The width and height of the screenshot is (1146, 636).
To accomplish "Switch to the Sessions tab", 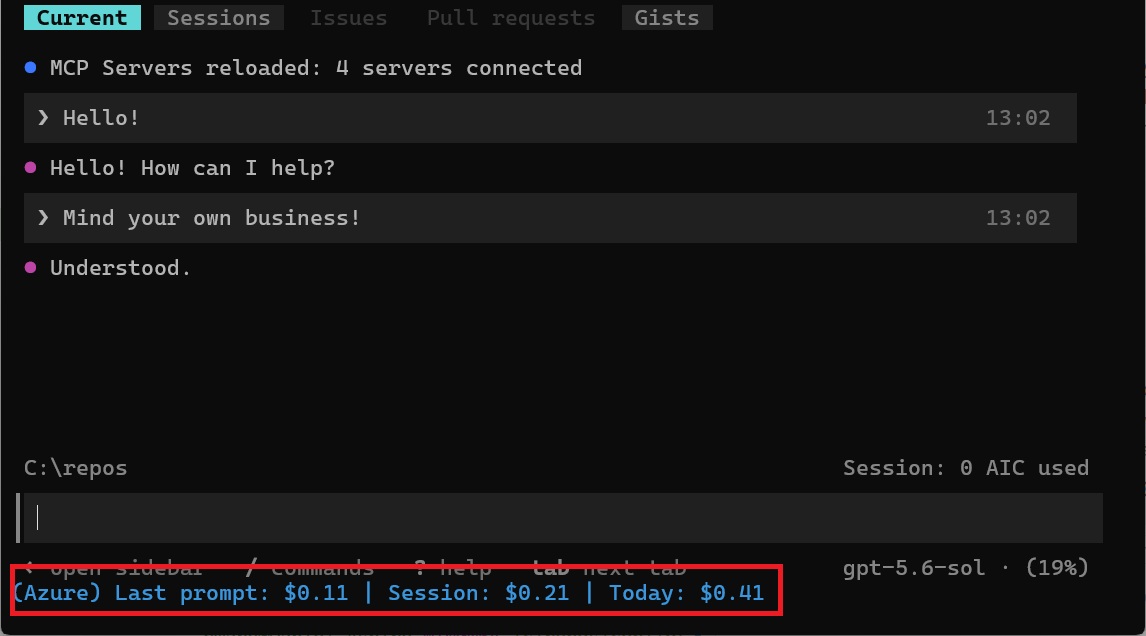I will click(x=219, y=18).
